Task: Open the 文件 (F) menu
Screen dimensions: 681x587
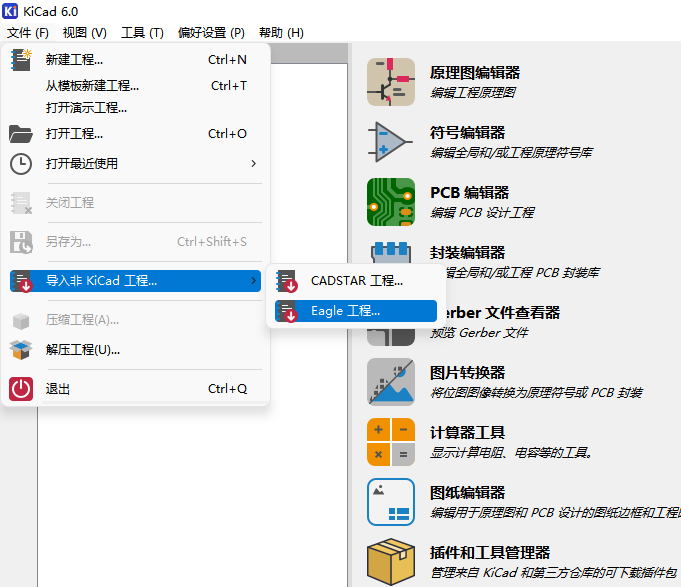Action: coord(27,33)
